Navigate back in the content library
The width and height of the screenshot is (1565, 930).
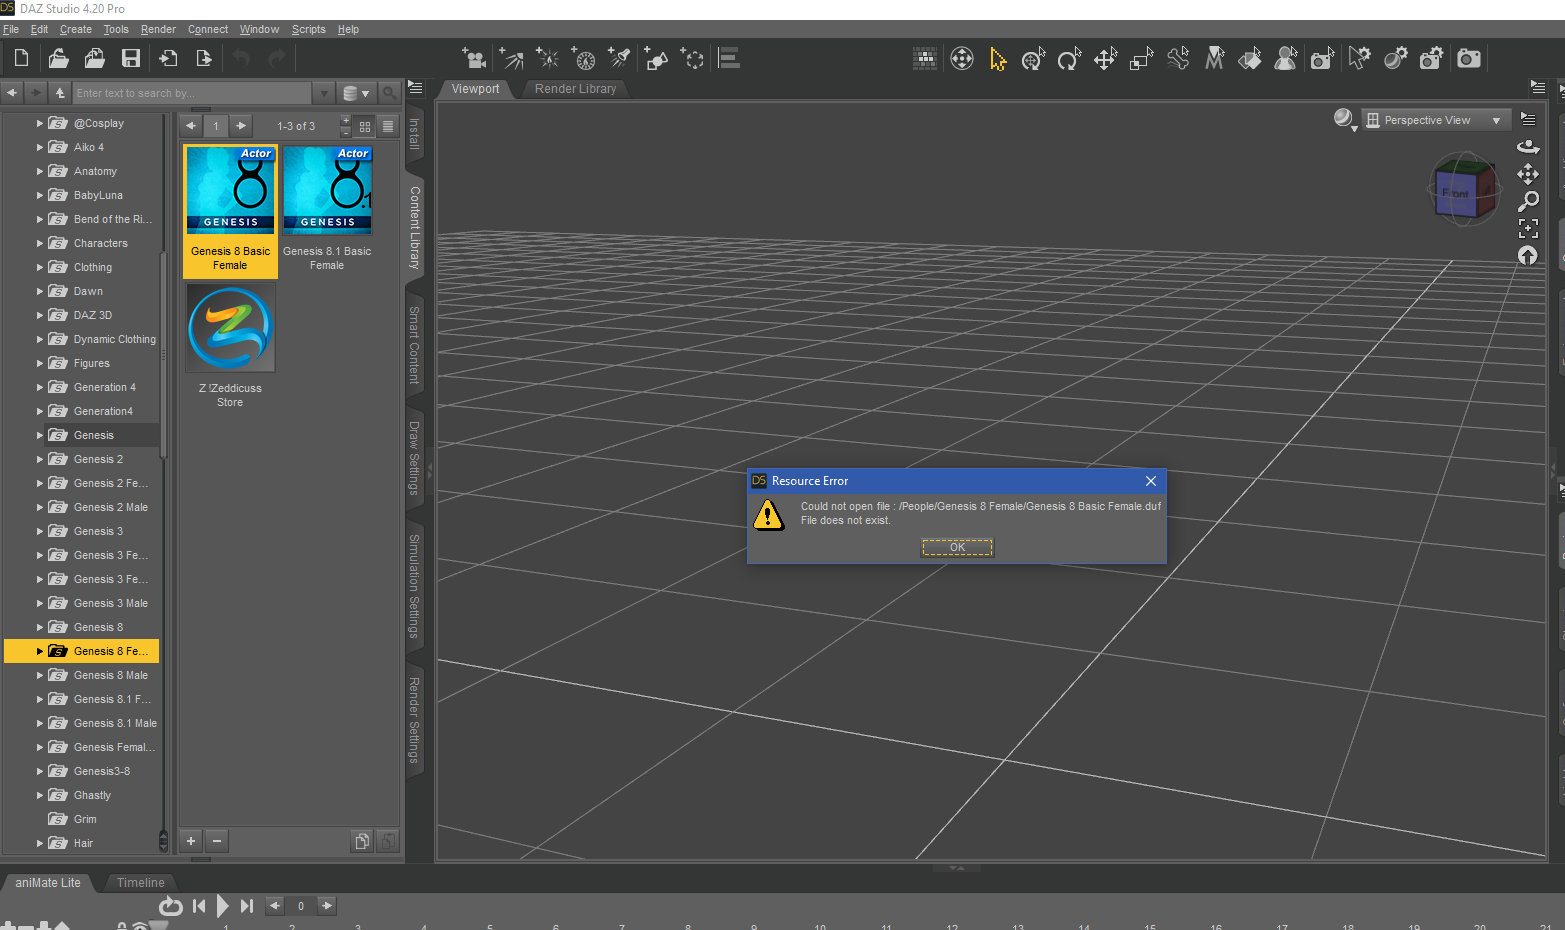click(x=12, y=93)
